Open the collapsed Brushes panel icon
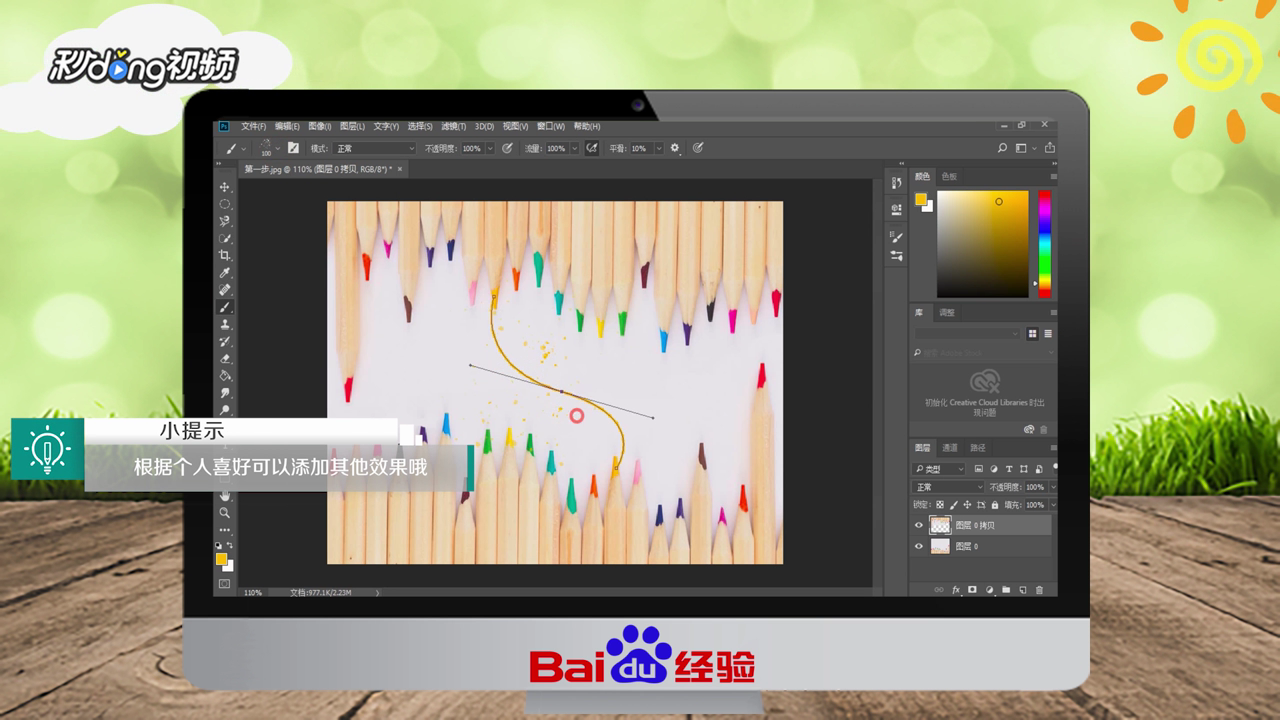 896,256
